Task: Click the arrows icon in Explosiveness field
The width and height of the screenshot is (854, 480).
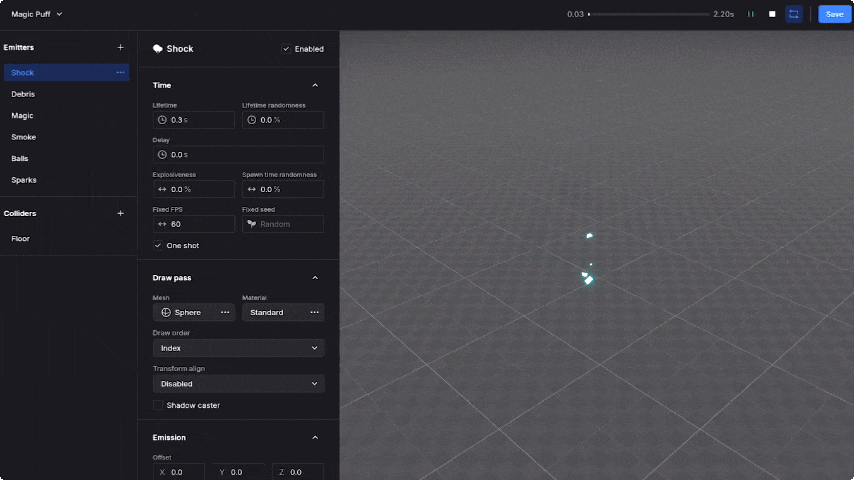Action: 162,189
